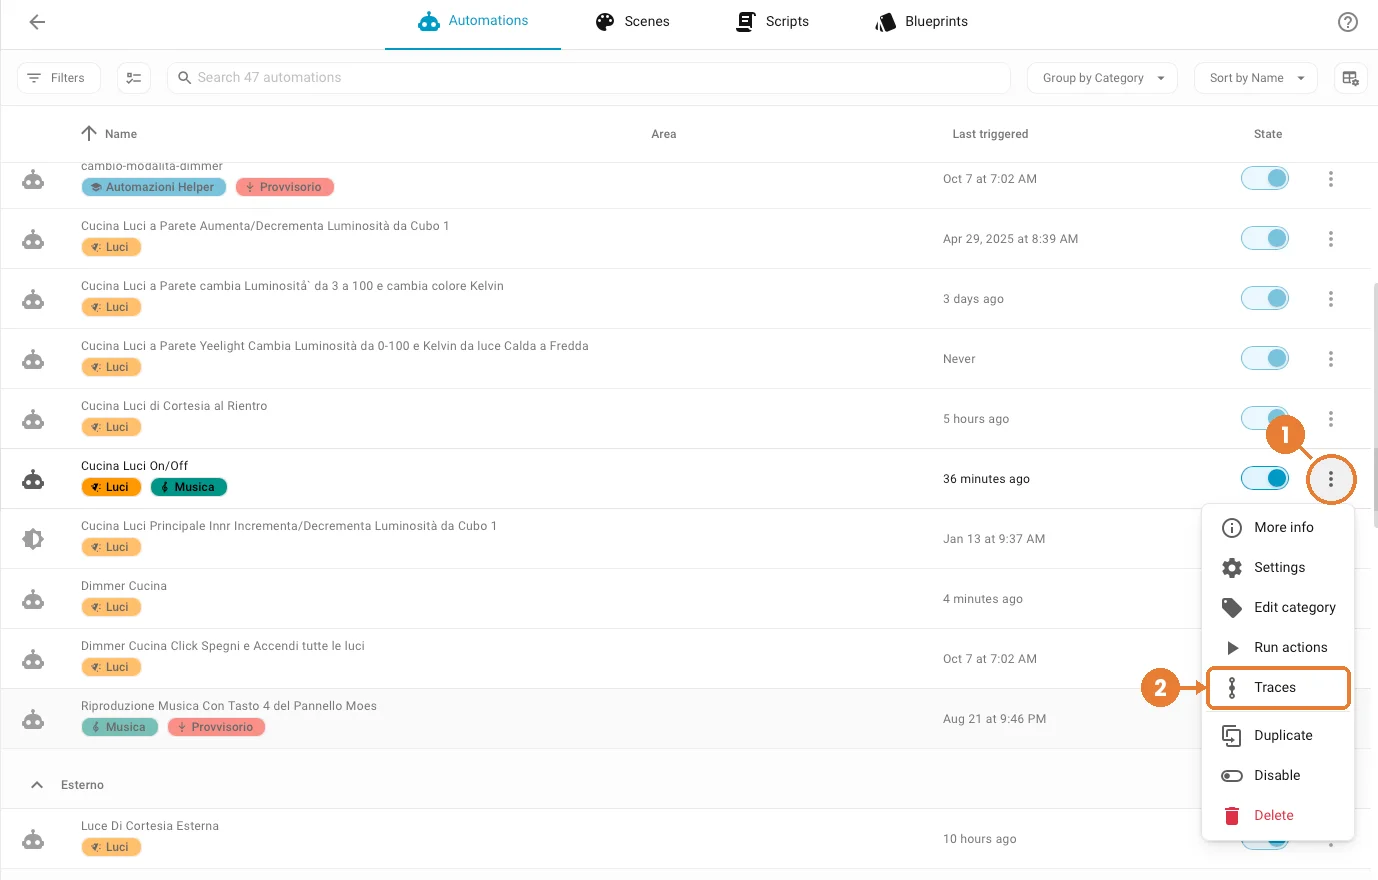Click Provvisorio label on Riproduzione Musica row
Image resolution: width=1378 pixels, height=880 pixels.
[216, 727]
